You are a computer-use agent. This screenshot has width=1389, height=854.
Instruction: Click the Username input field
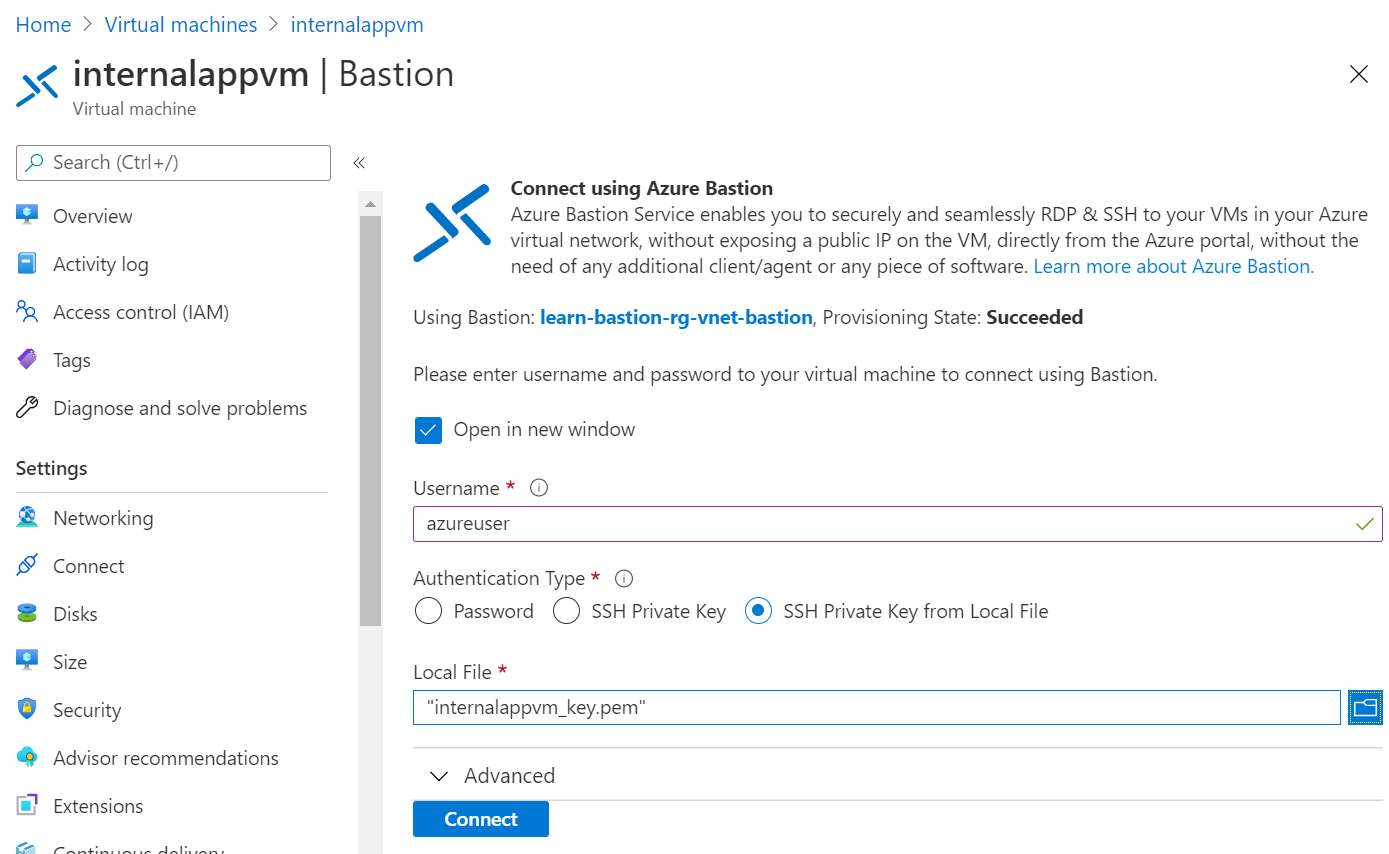coord(897,524)
